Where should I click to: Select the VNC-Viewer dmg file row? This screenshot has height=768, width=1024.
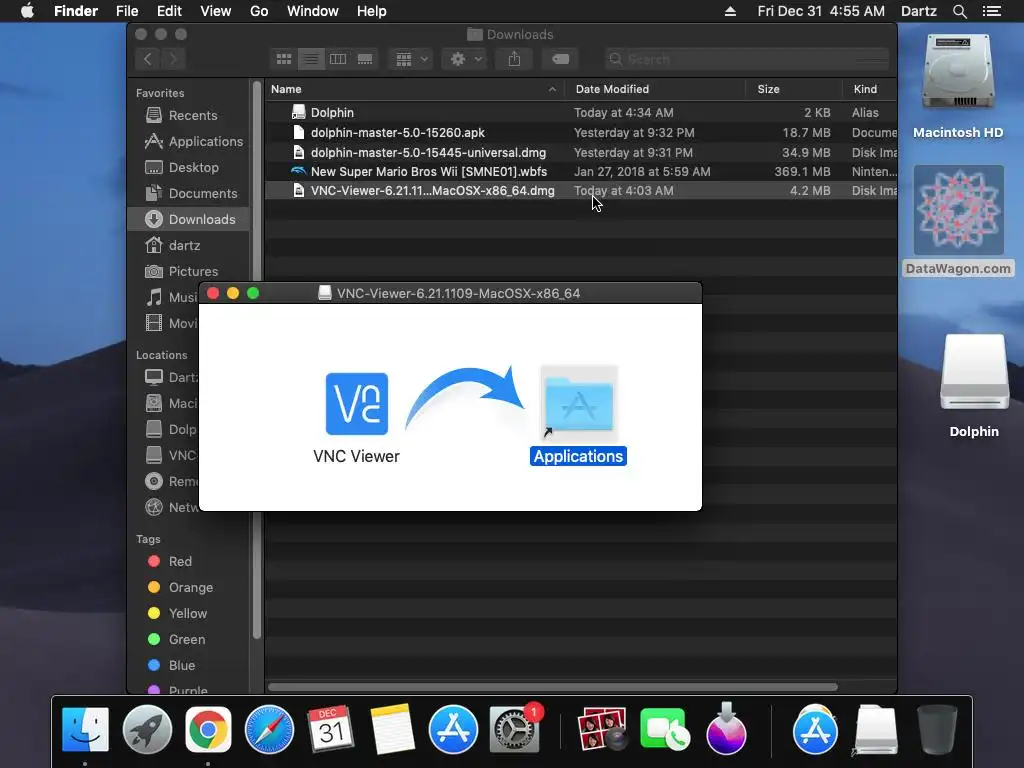[581, 191]
